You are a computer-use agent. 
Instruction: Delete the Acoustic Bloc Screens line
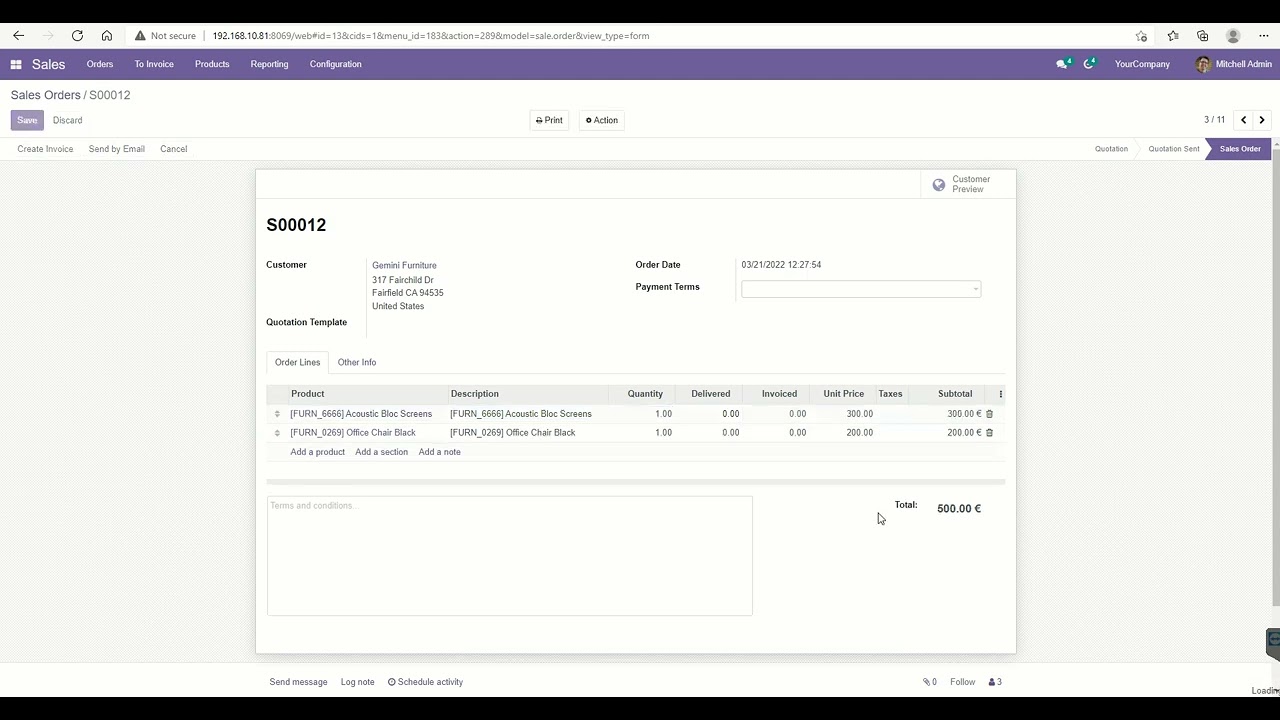click(990, 414)
